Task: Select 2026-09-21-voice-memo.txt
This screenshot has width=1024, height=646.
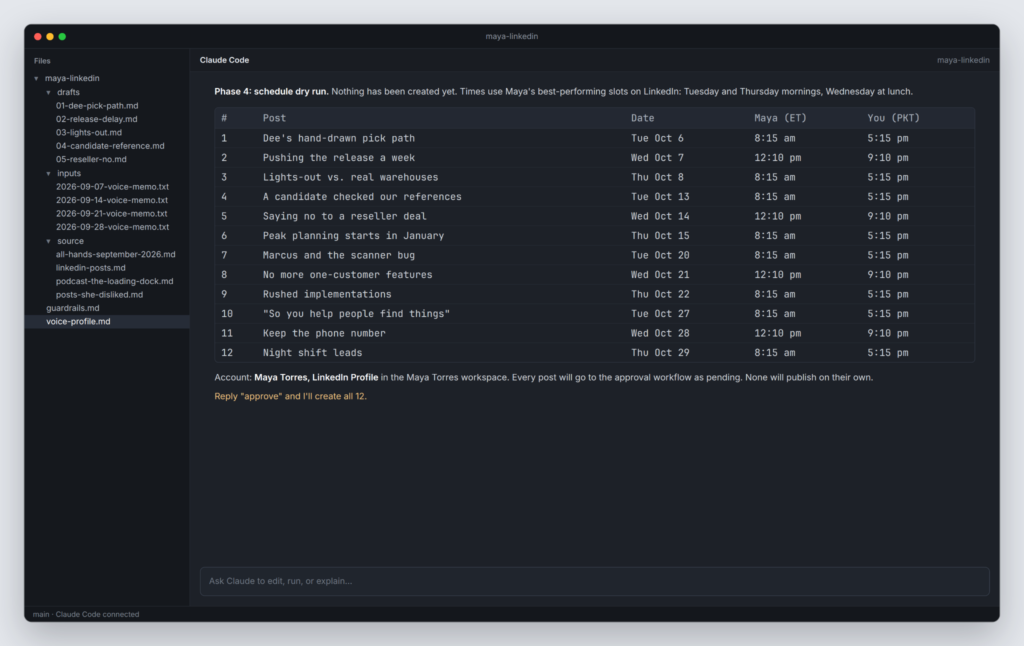Action: 111,214
